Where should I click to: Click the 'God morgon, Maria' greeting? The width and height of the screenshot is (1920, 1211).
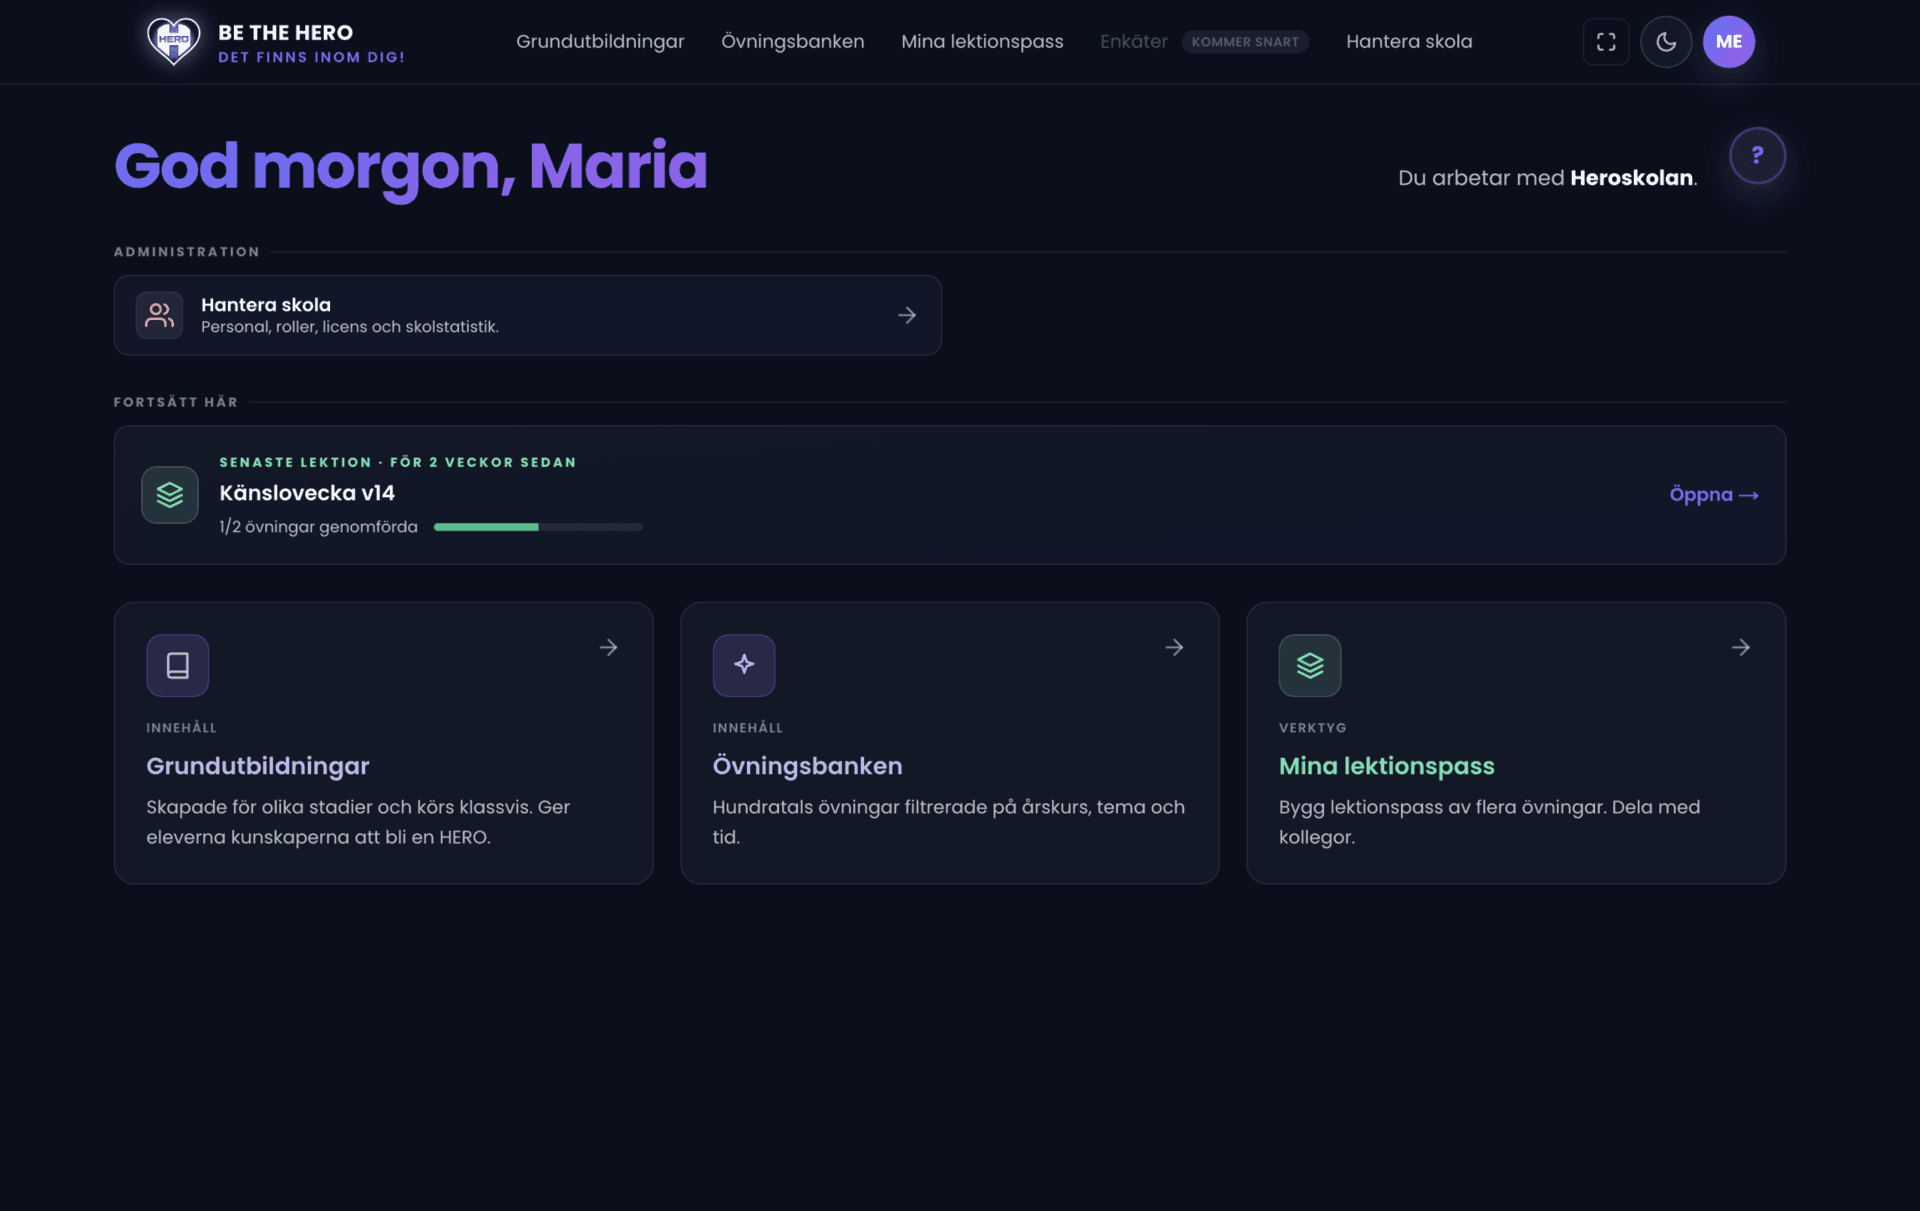pyautogui.click(x=411, y=166)
